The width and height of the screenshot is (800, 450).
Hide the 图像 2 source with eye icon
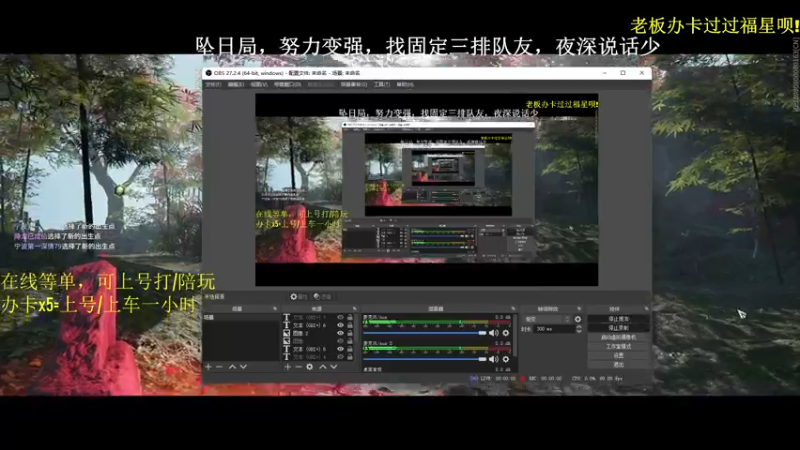[340, 333]
